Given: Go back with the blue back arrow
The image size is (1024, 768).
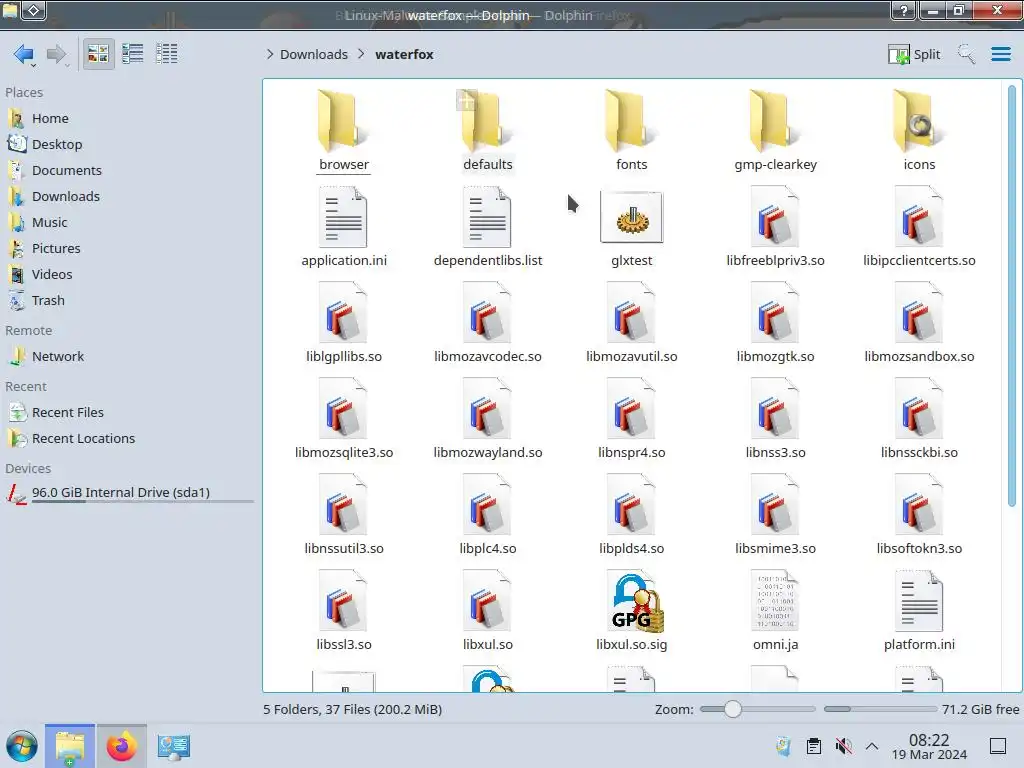Looking at the screenshot, I should click(24, 54).
